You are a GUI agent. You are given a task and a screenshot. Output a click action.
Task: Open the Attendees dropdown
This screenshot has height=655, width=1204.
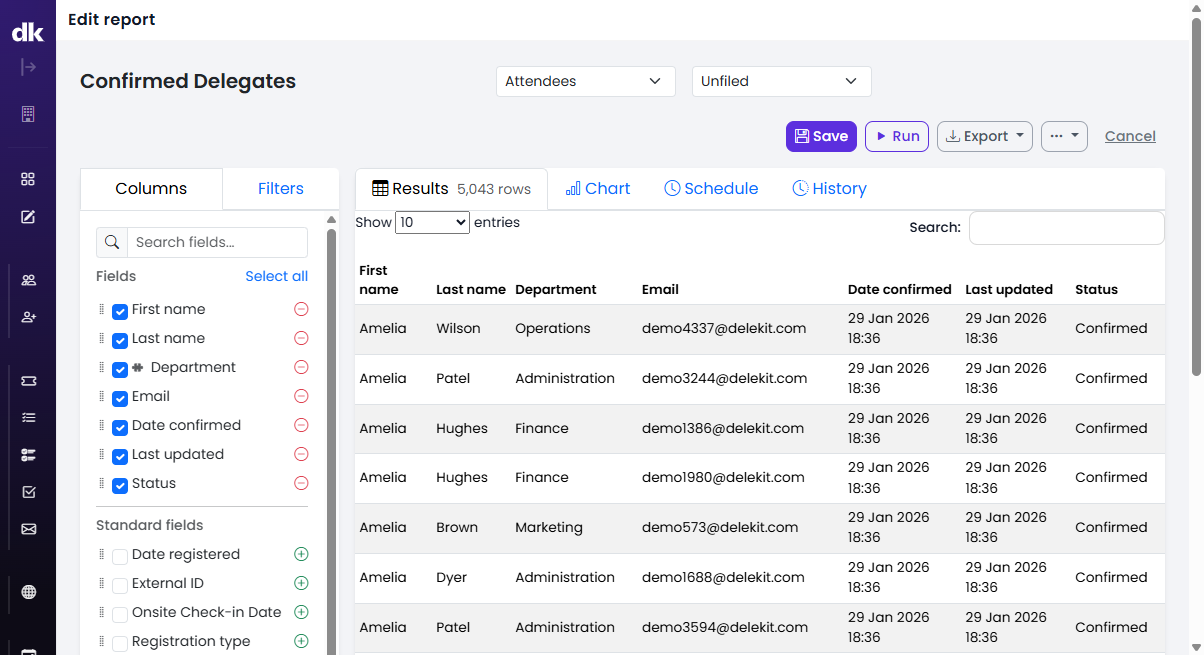[x=586, y=81]
